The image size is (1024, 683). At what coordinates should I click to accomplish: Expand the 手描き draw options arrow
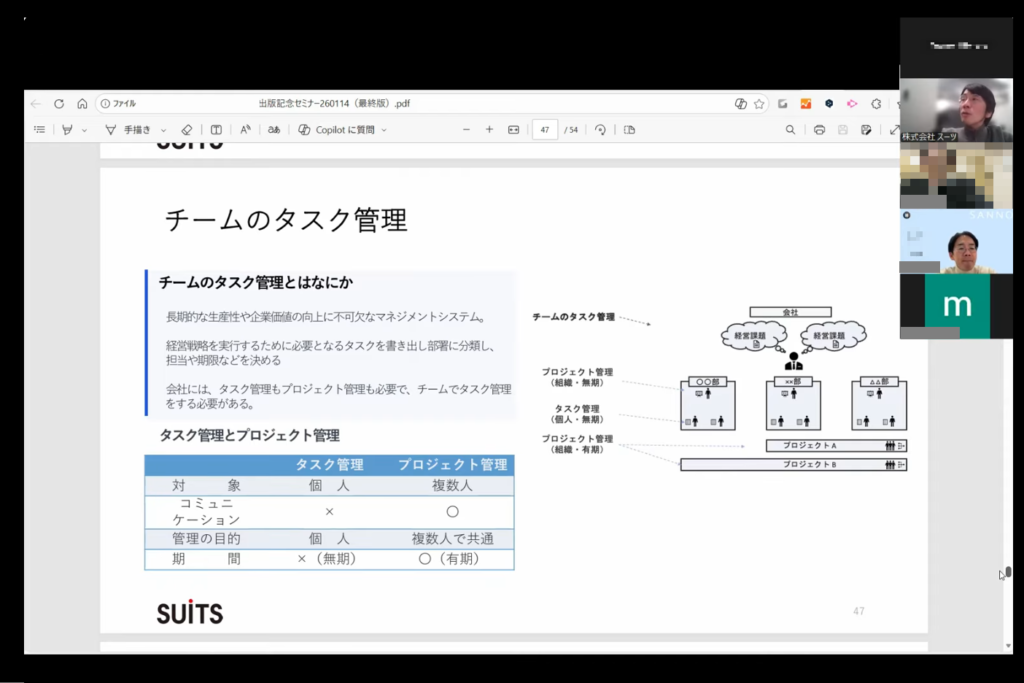tap(163, 130)
